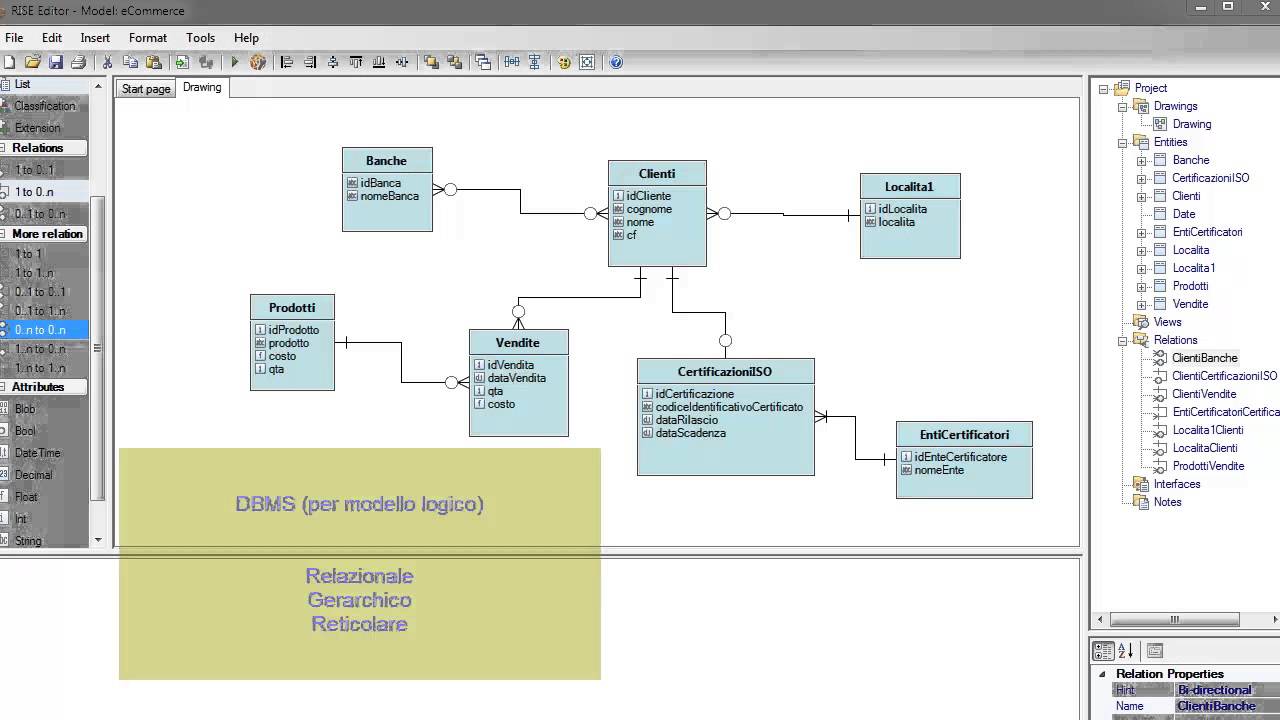Image resolution: width=1280 pixels, height=720 pixels.
Task: Select the Interfaces node in project tree
Action: [1177, 484]
